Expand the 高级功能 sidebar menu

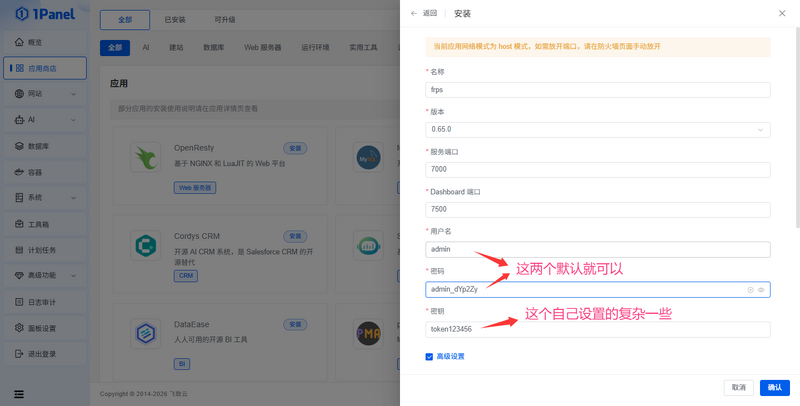[x=43, y=275]
